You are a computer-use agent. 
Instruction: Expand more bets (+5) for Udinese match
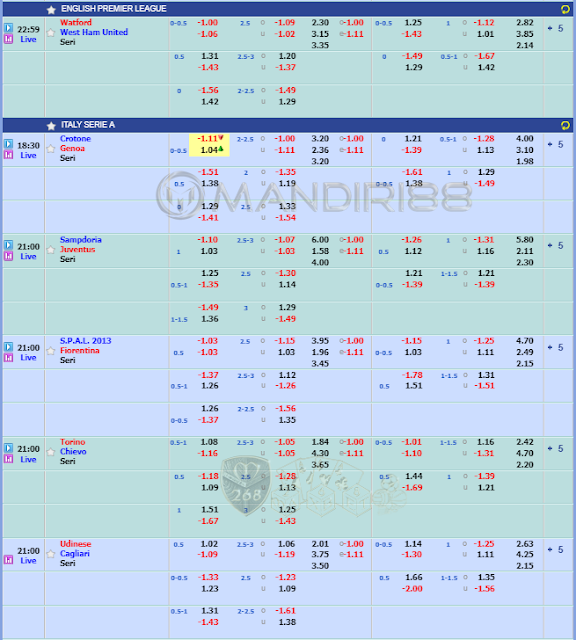556,550
